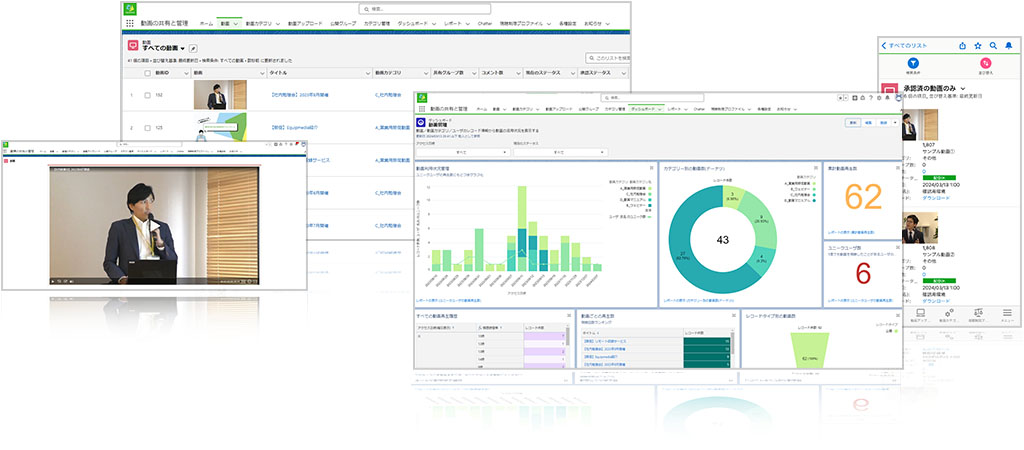Screen dimensions: 1024x450
Task: Open the タイトル column menu chevron
Action: pos(368,73)
